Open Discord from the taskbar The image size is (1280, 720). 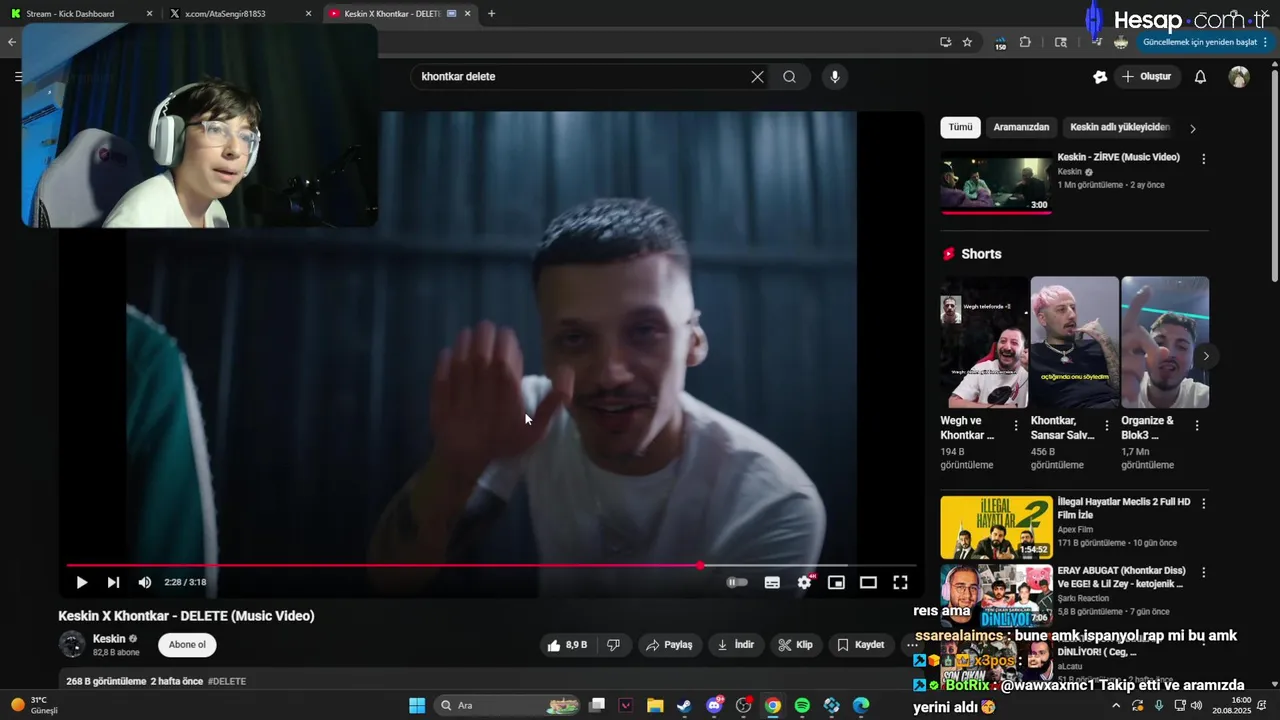714,705
